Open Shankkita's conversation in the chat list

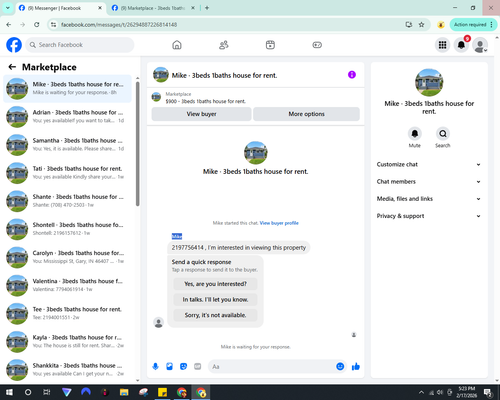point(67,370)
